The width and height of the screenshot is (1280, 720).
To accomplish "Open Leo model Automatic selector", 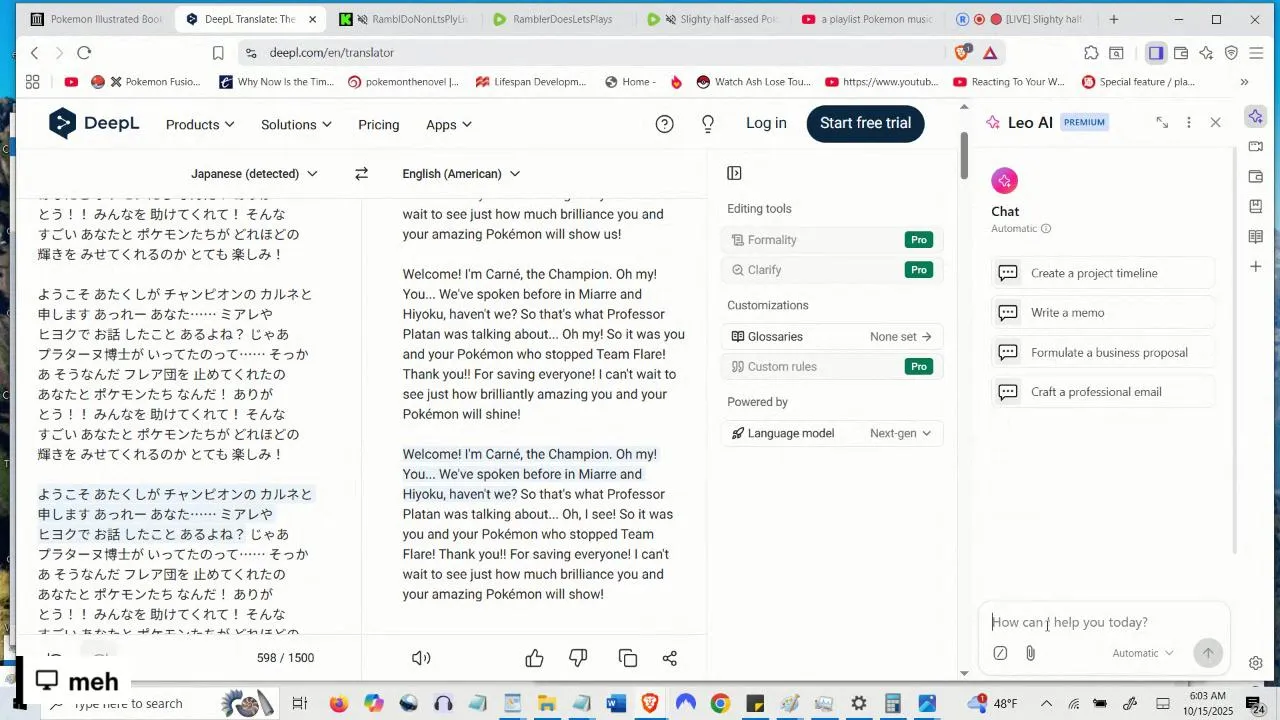I will point(1143,653).
